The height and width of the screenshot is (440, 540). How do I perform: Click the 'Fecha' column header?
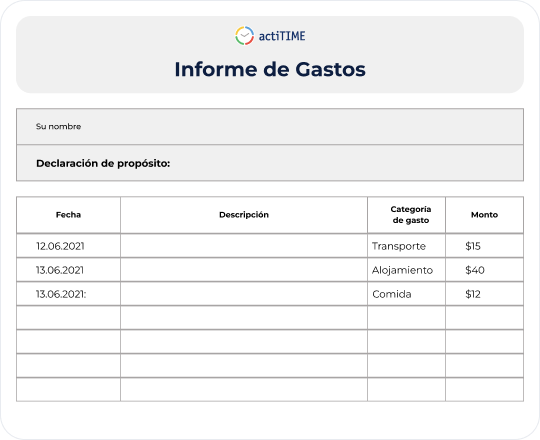(x=69, y=215)
